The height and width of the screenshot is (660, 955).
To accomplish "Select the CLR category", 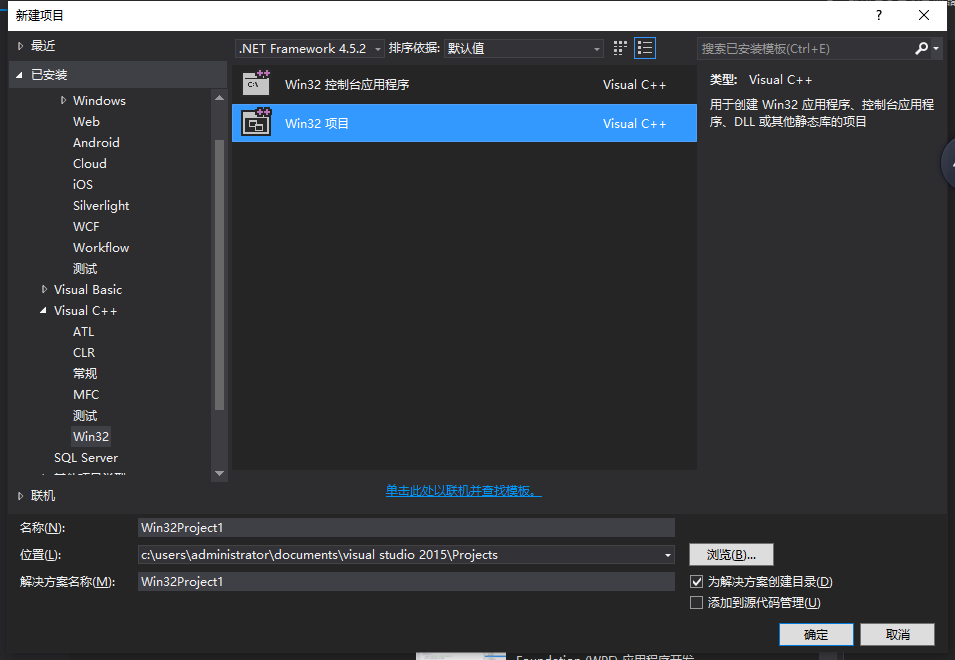I will click(83, 353).
